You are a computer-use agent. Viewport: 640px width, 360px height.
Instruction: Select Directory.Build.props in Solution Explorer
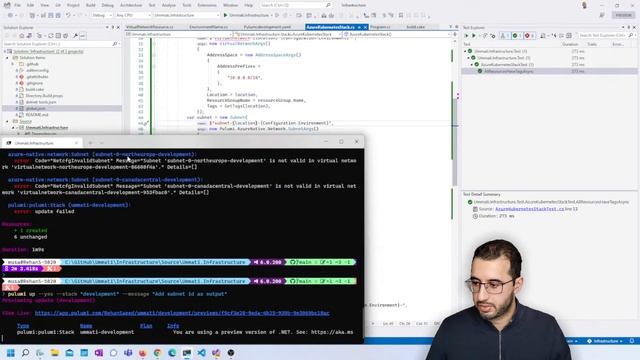point(44,96)
